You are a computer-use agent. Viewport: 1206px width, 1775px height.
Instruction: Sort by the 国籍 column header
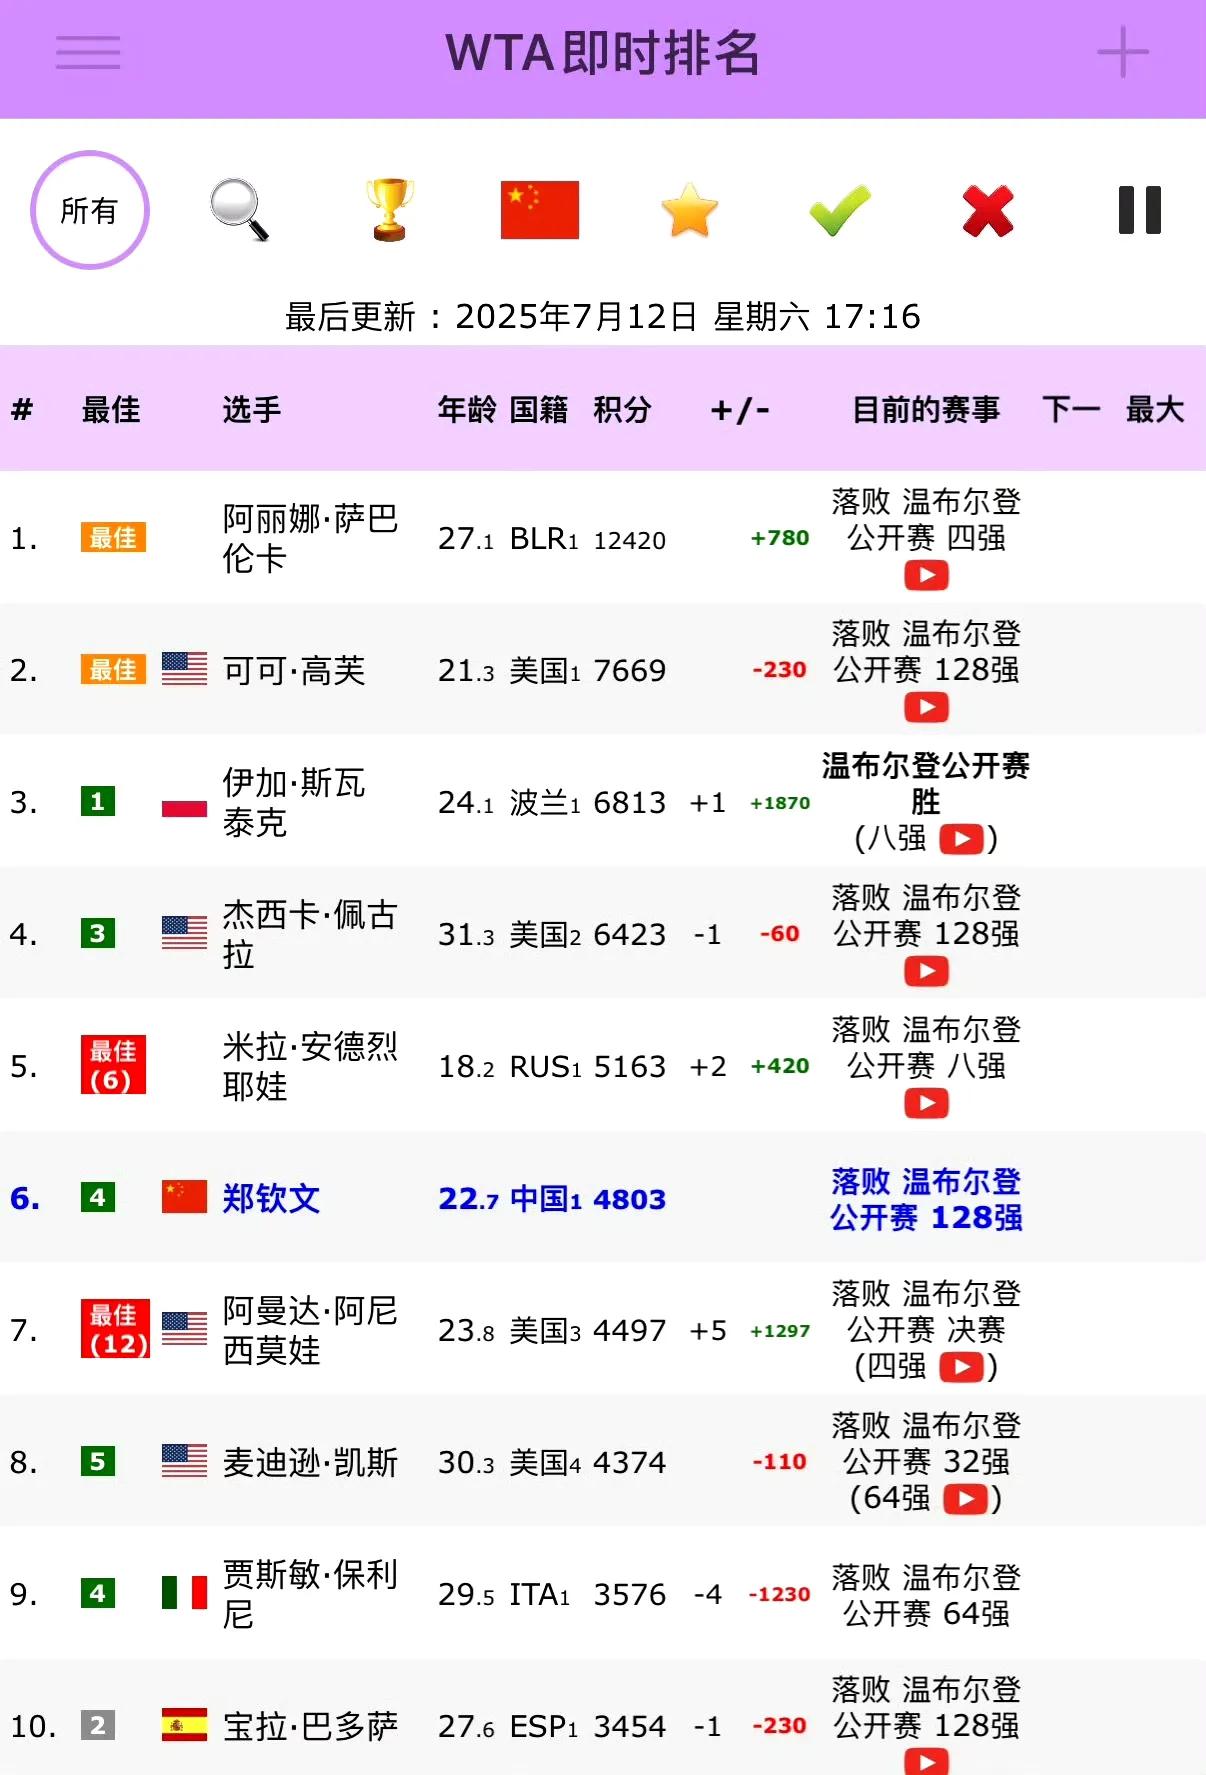coord(539,409)
